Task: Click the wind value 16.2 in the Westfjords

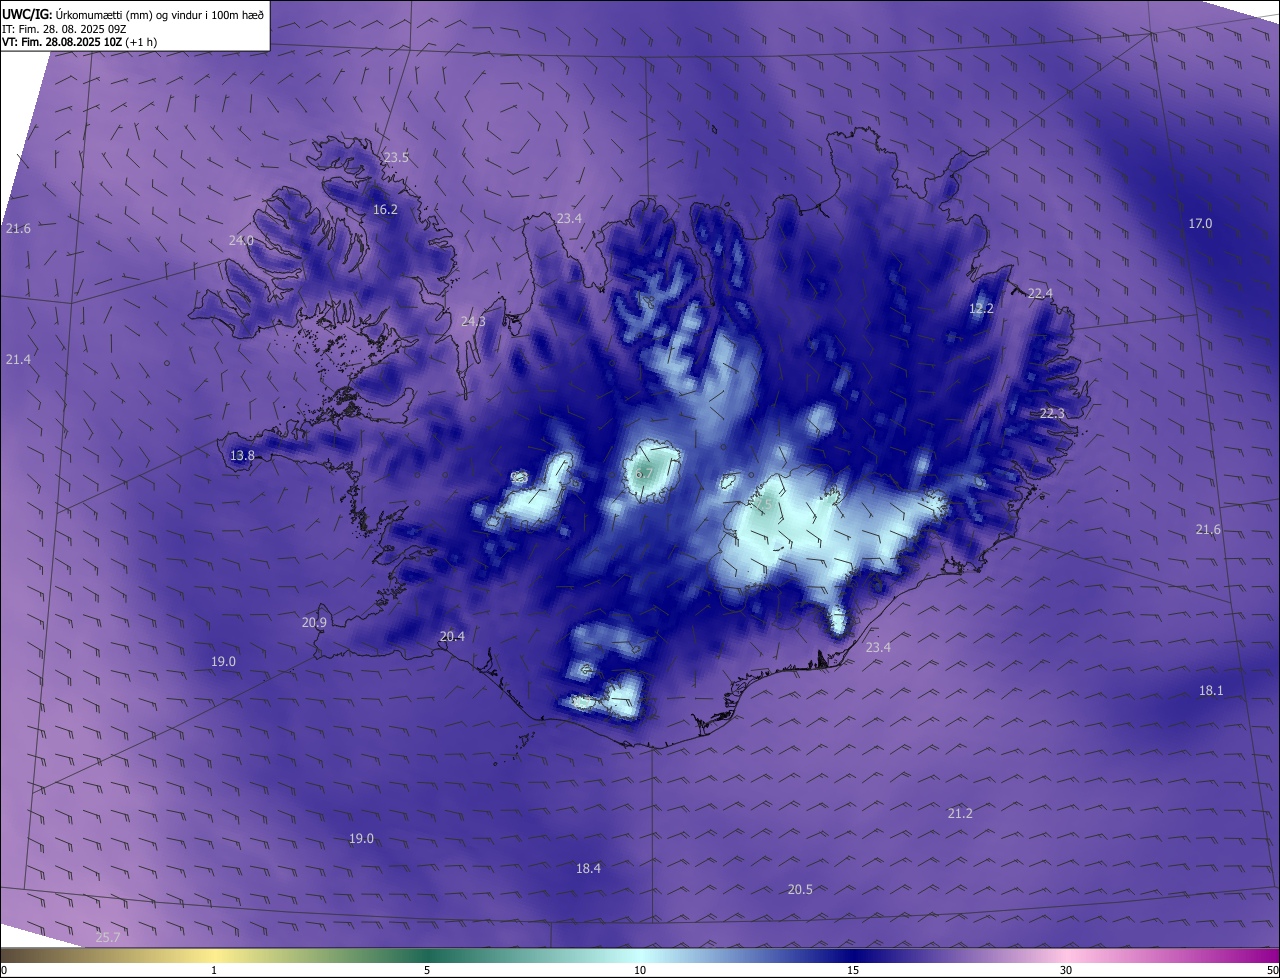Action: point(385,210)
